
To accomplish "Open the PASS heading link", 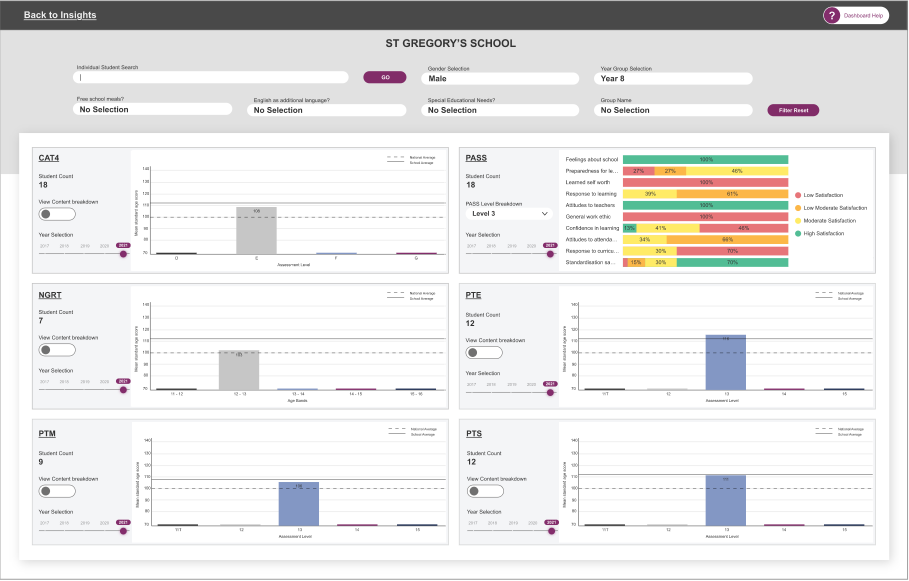I will (x=476, y=158).
